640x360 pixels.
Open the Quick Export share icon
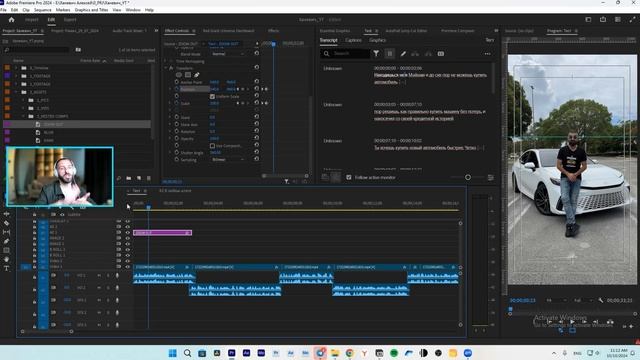[603, 20]
